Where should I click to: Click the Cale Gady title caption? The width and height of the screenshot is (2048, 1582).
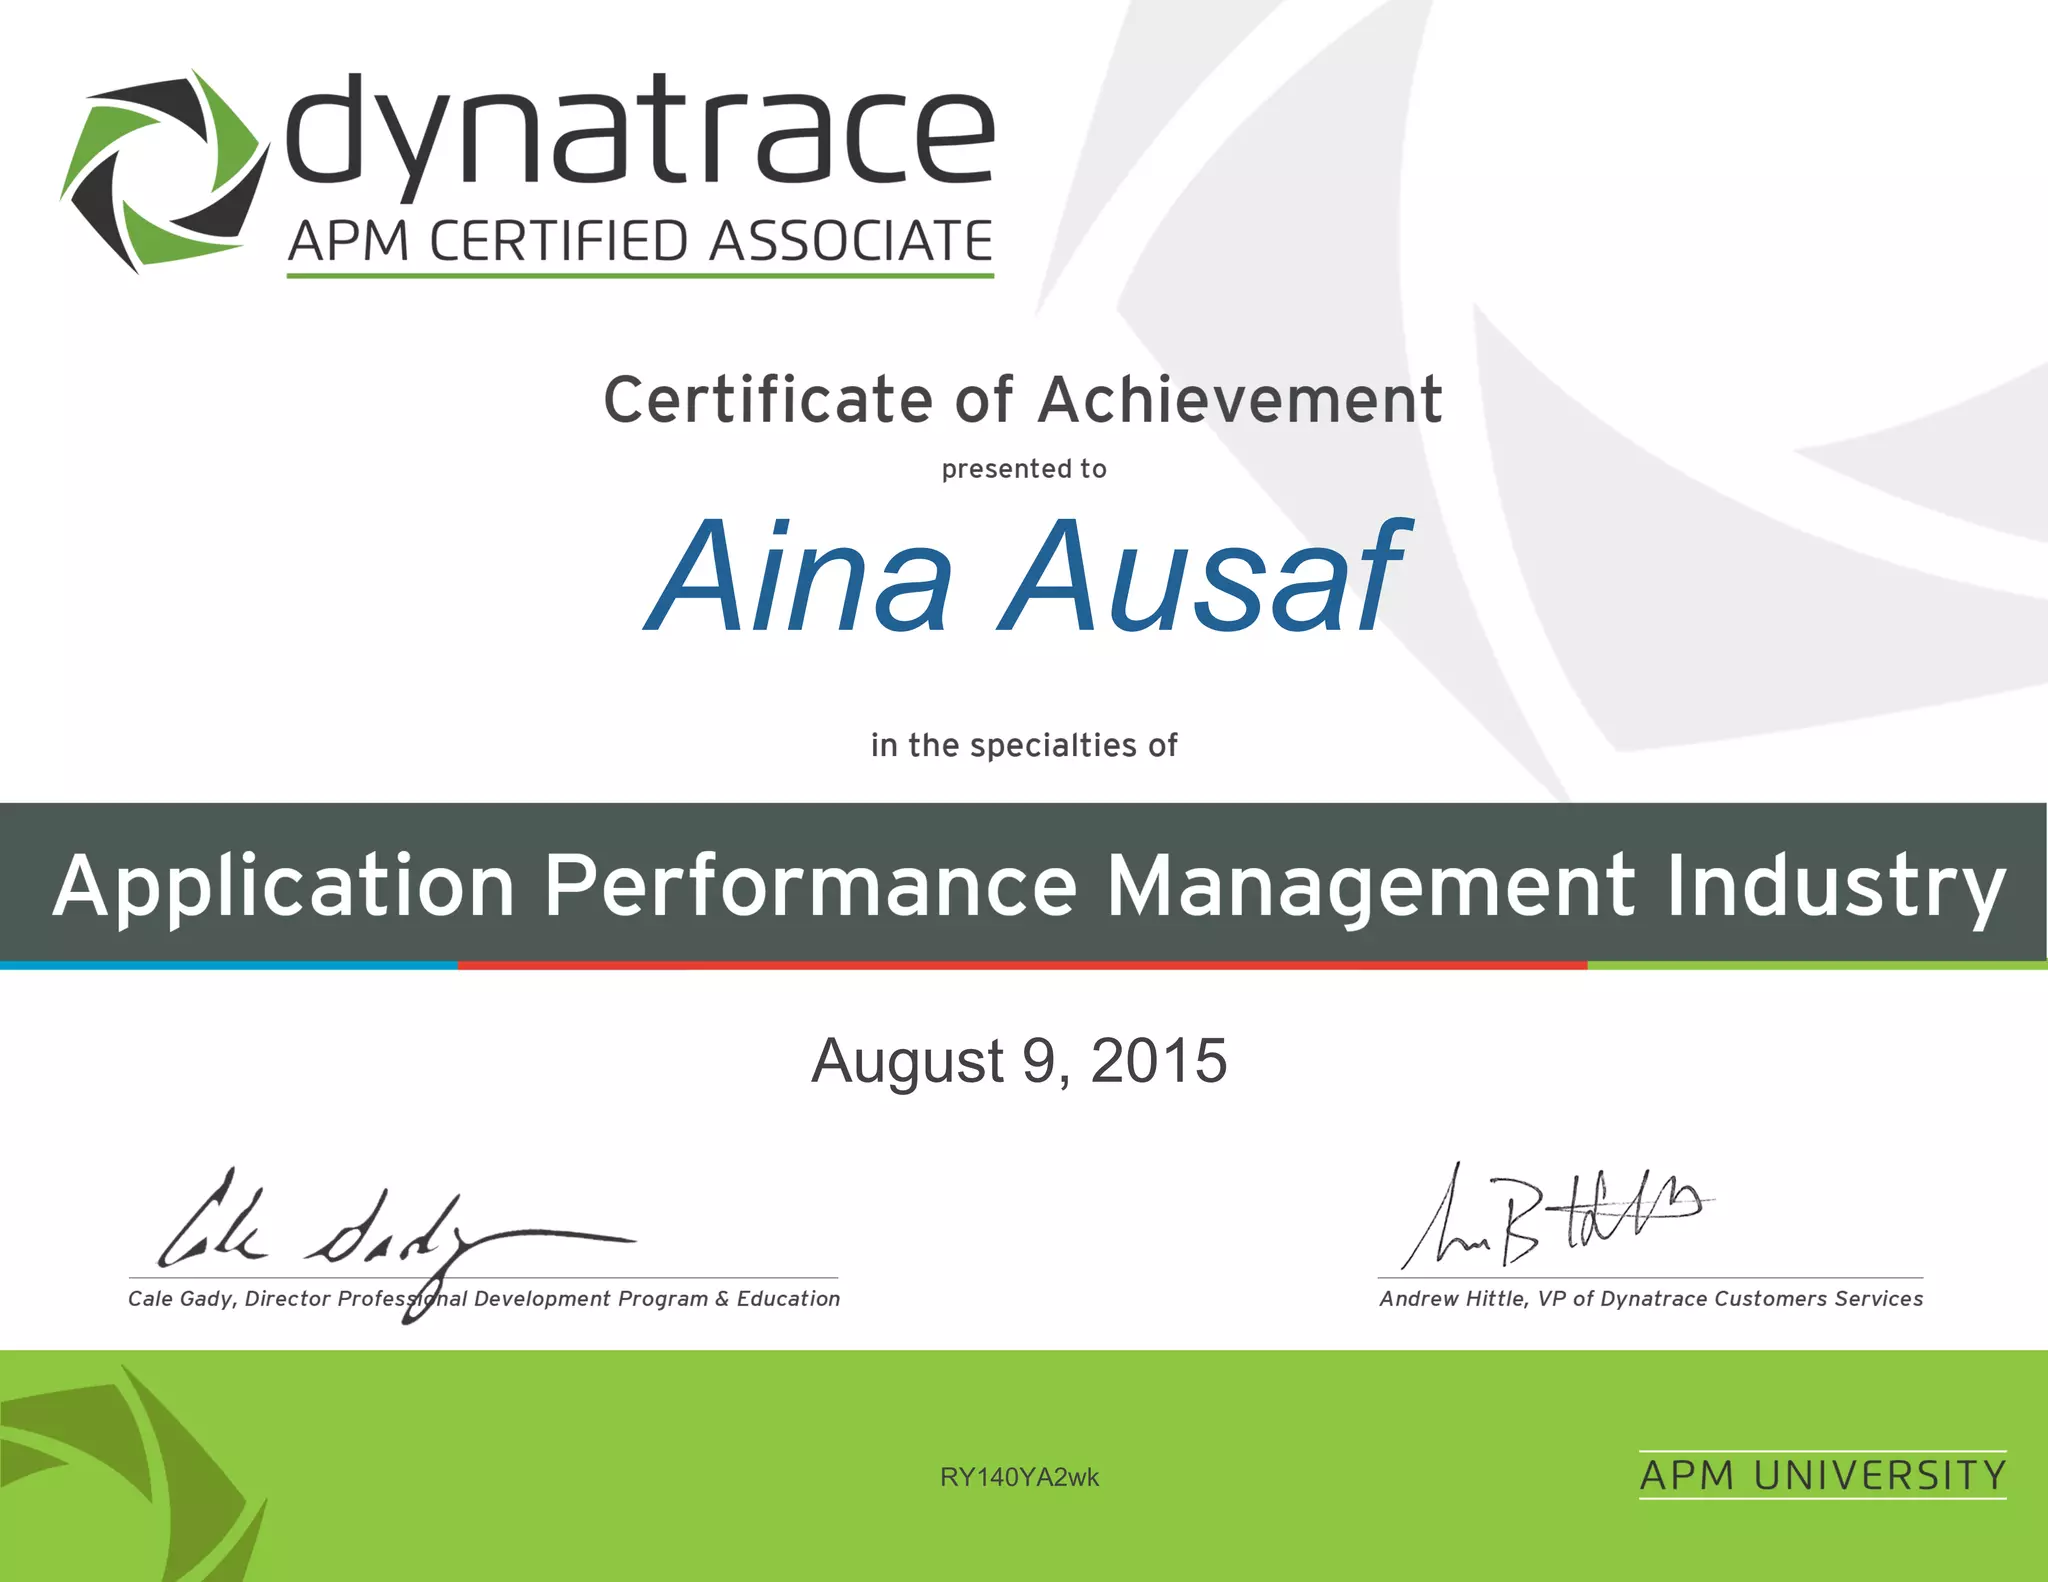(484, 1299)
